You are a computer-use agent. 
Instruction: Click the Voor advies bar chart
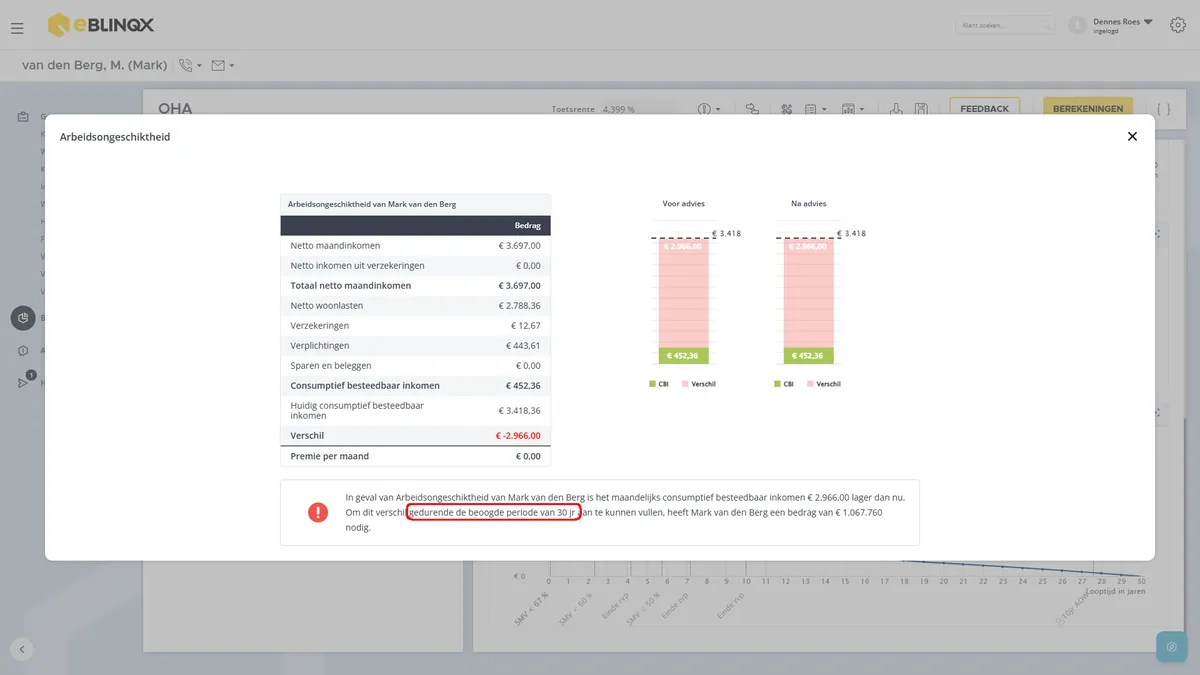coord(682,299)
